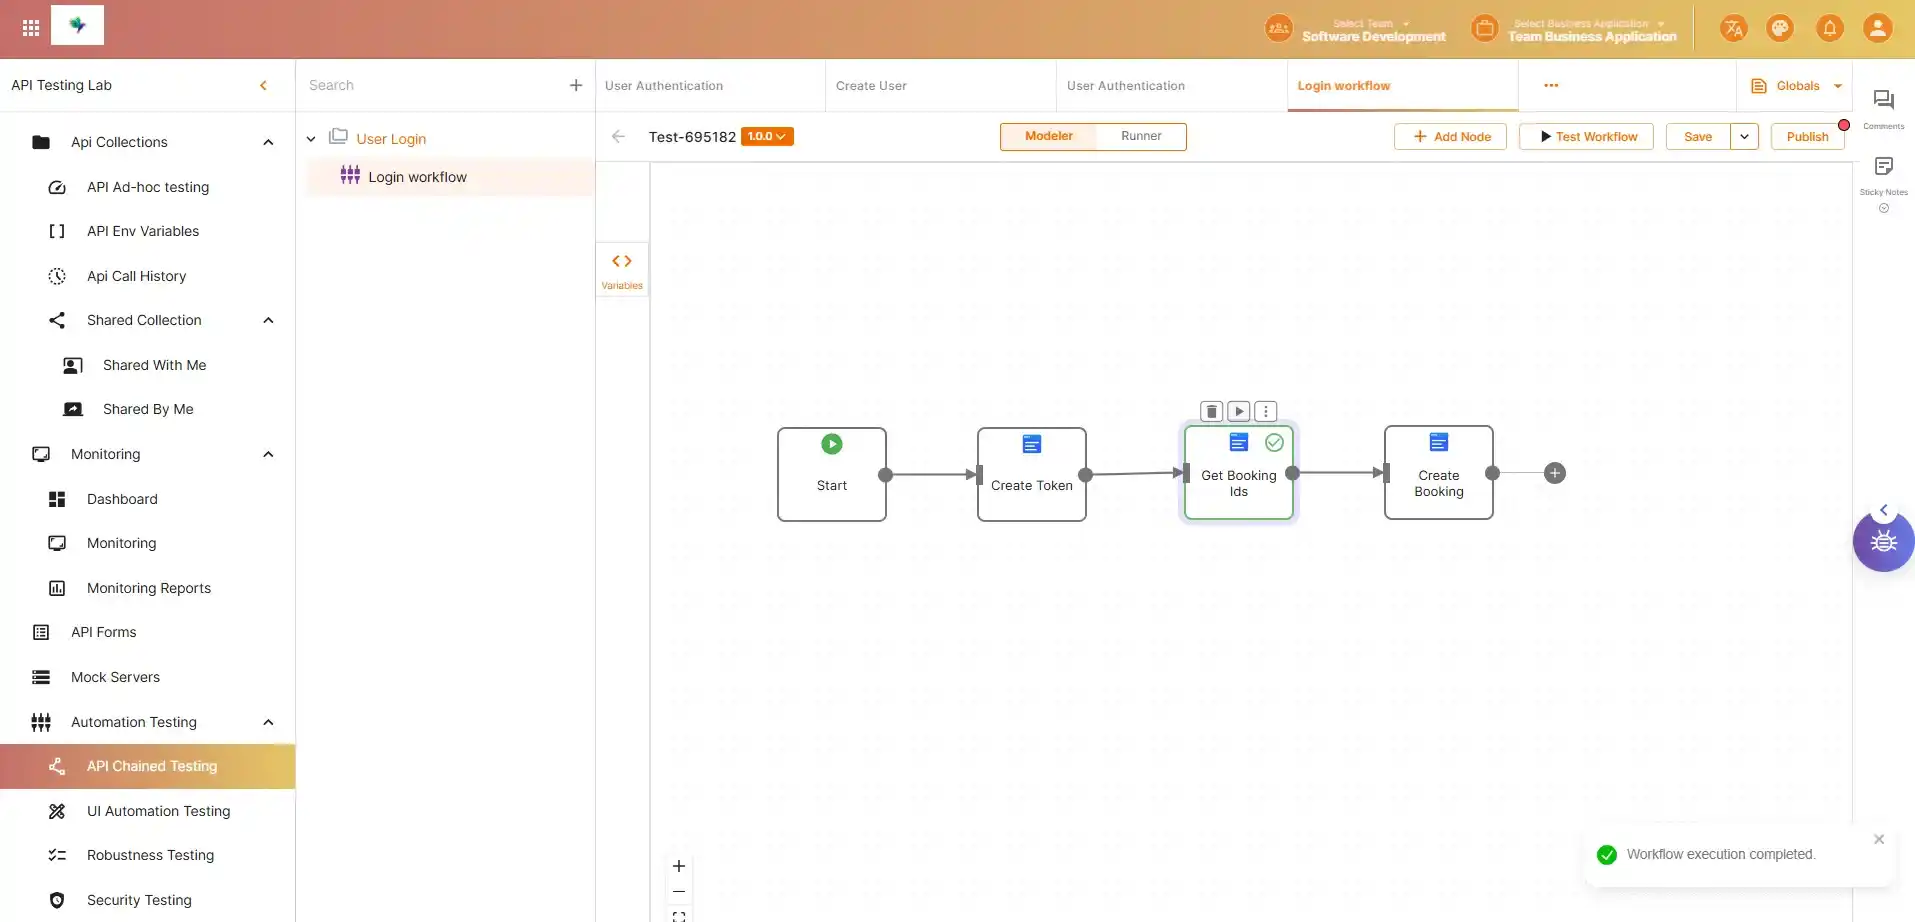Open Sticky Notes panel
The width and height of the screenshot is (1915, 922).
[1883, 174]
